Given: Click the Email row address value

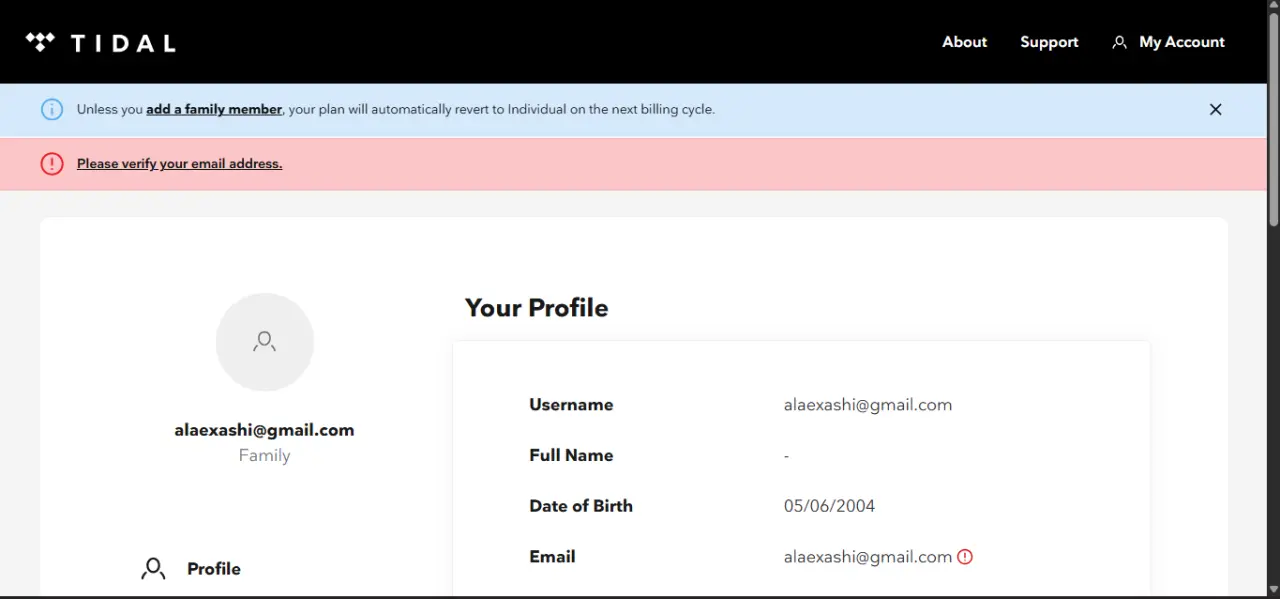Looking at the screenshot, I should coord(868,557).
